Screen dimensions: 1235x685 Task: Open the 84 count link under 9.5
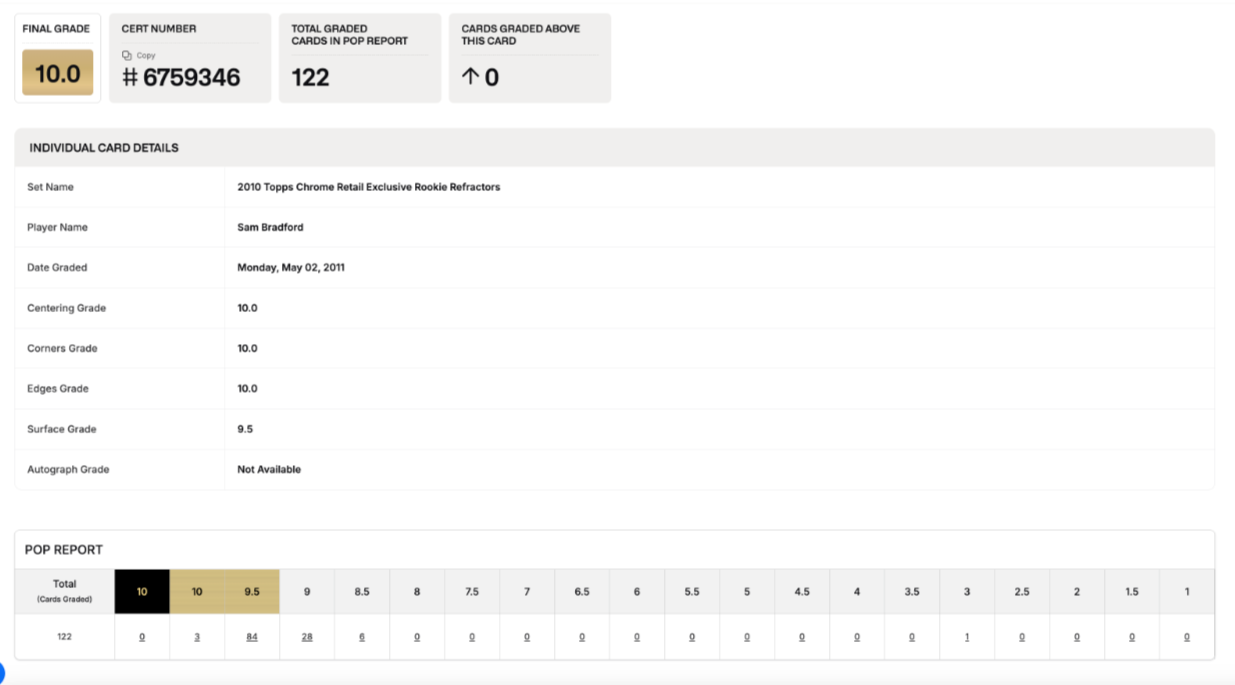252,637
